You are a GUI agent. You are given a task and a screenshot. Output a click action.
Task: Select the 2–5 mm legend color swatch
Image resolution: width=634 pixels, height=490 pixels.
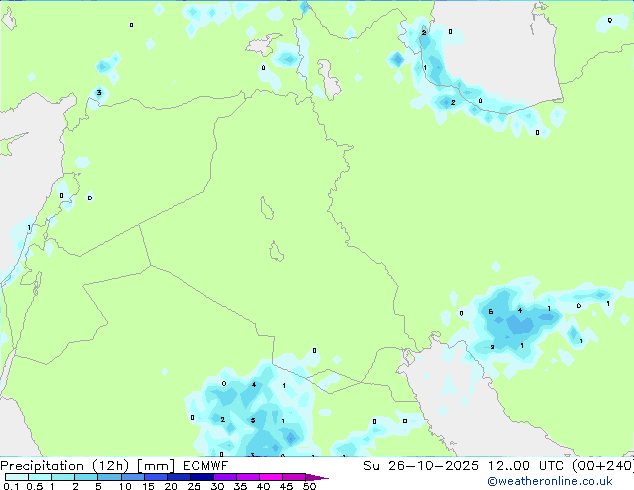pos(86,477)
